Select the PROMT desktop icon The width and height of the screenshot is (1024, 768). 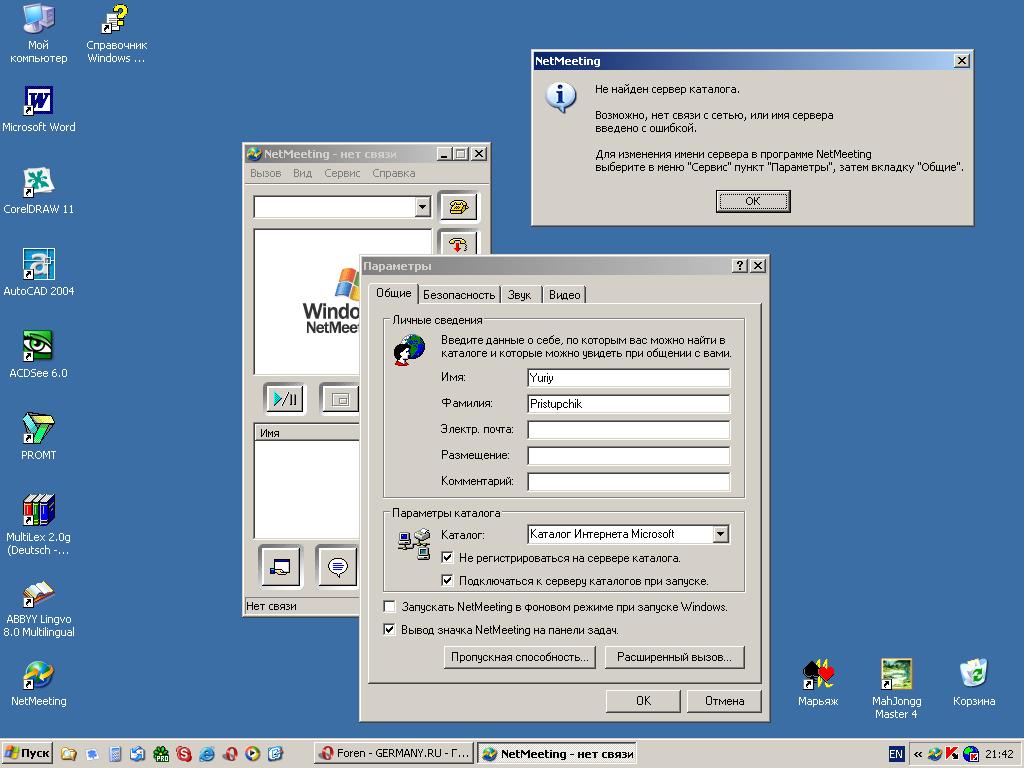point(39,437)
